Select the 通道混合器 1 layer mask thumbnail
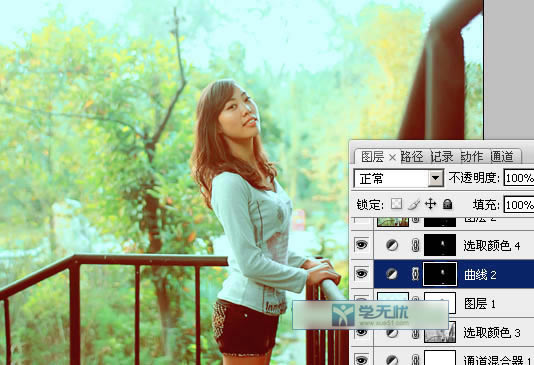 (x=440, y=358)
